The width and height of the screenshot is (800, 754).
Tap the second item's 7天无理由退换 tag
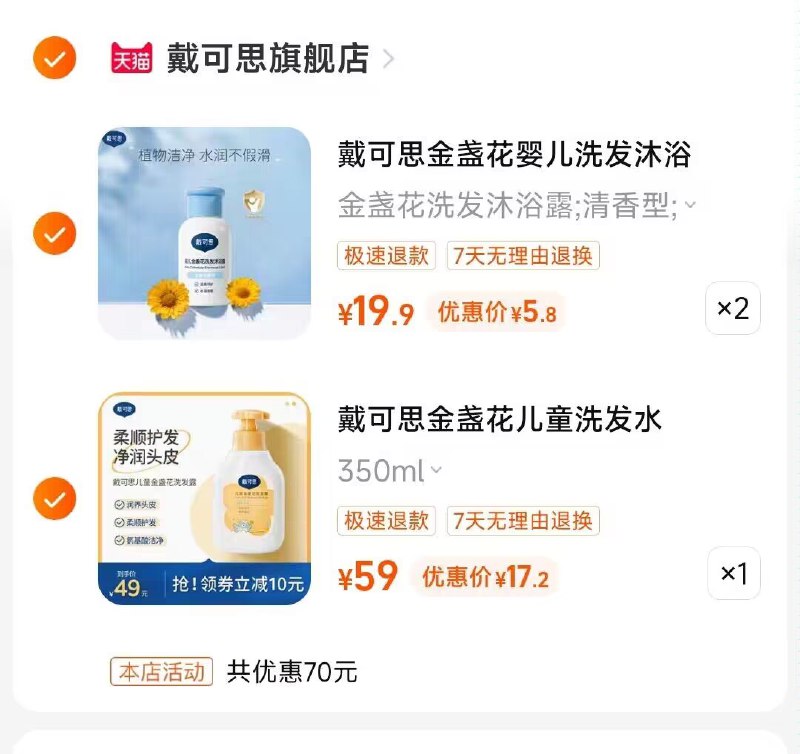point(523,520)
